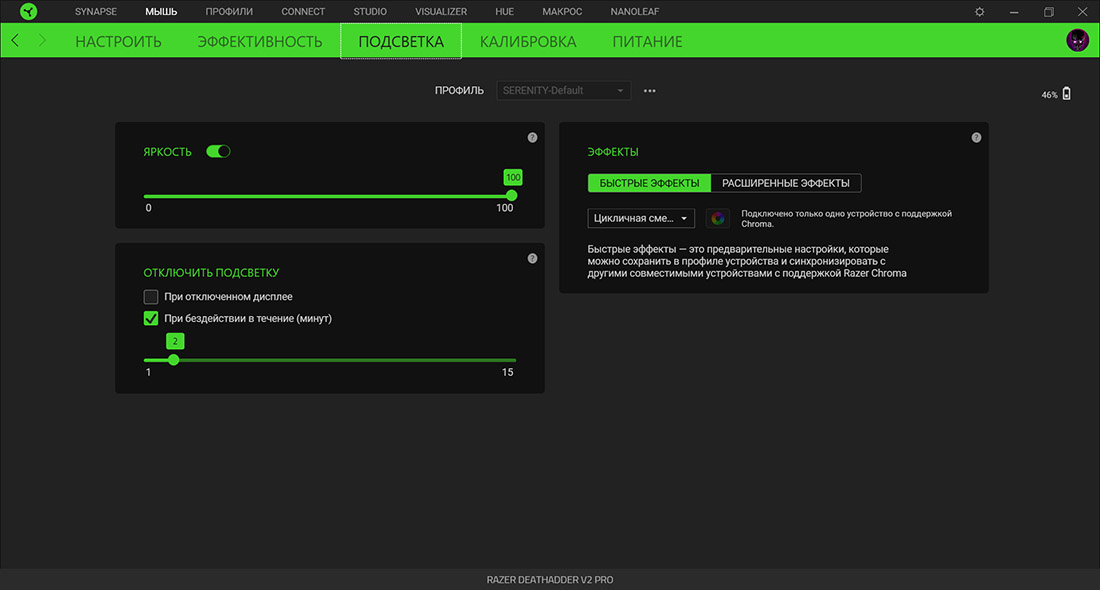Open help for Отключить подсветку panel
The image size is (1100, 590).
pos(532,258)
